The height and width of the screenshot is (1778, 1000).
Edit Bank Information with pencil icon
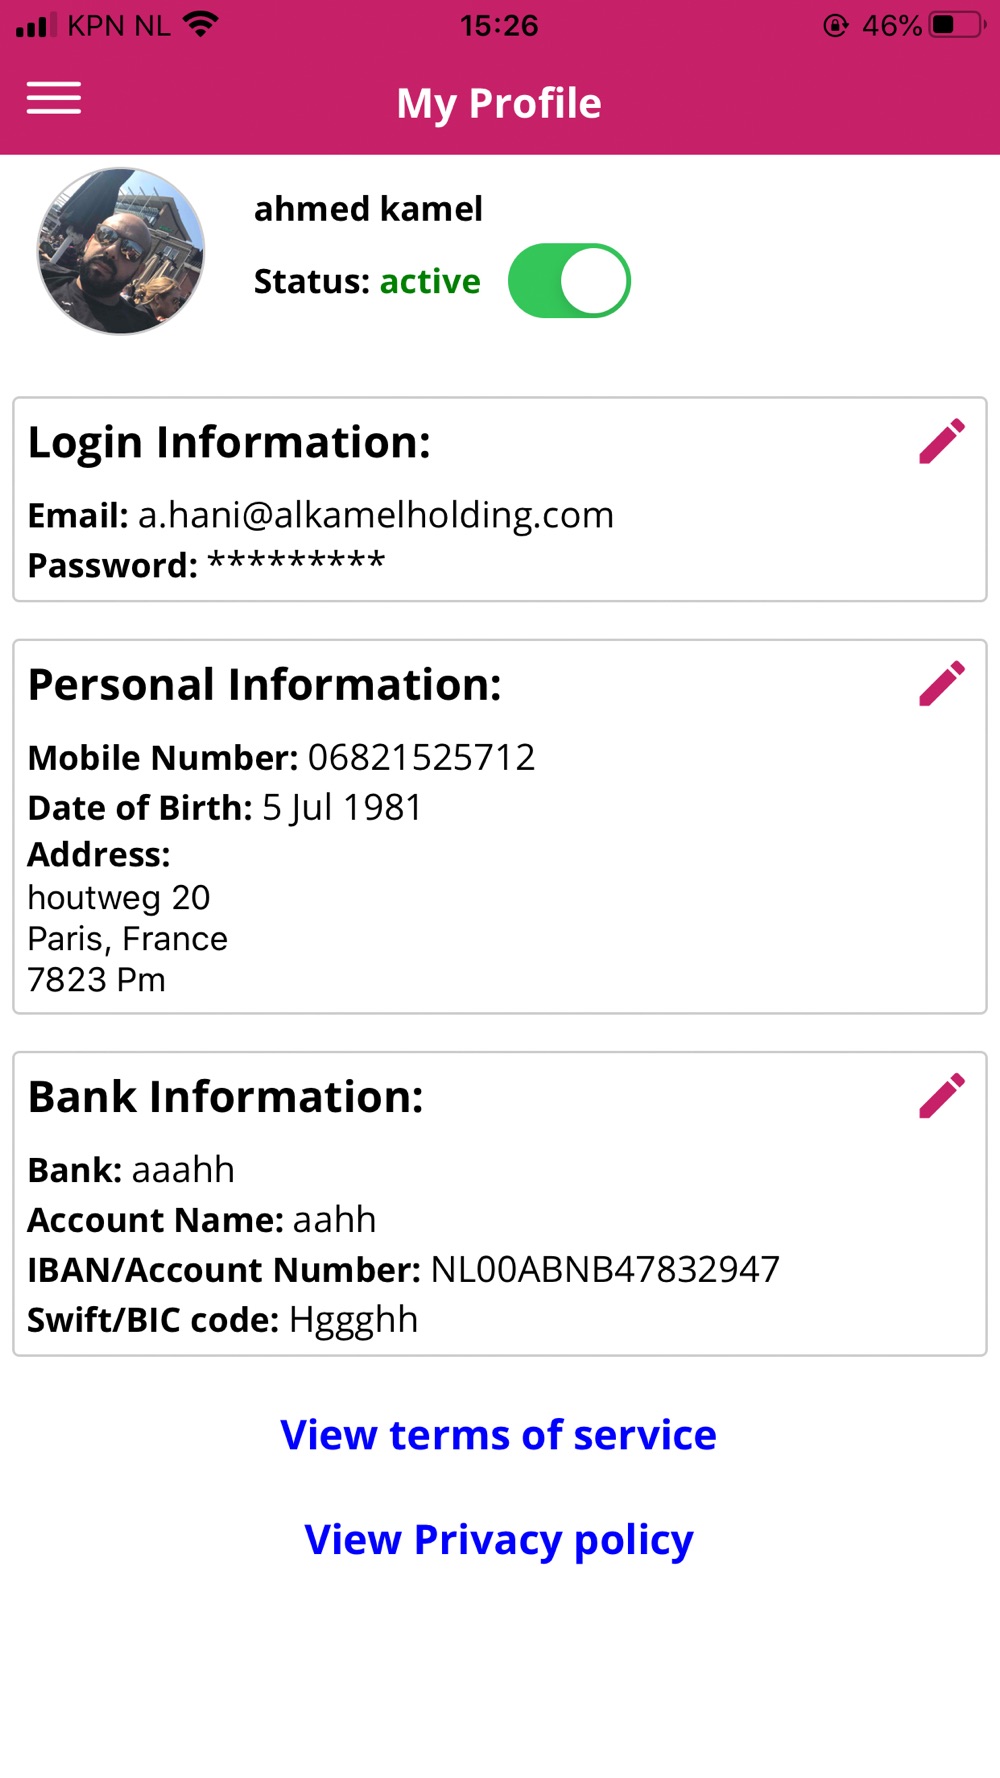(x=942, y=1096)
